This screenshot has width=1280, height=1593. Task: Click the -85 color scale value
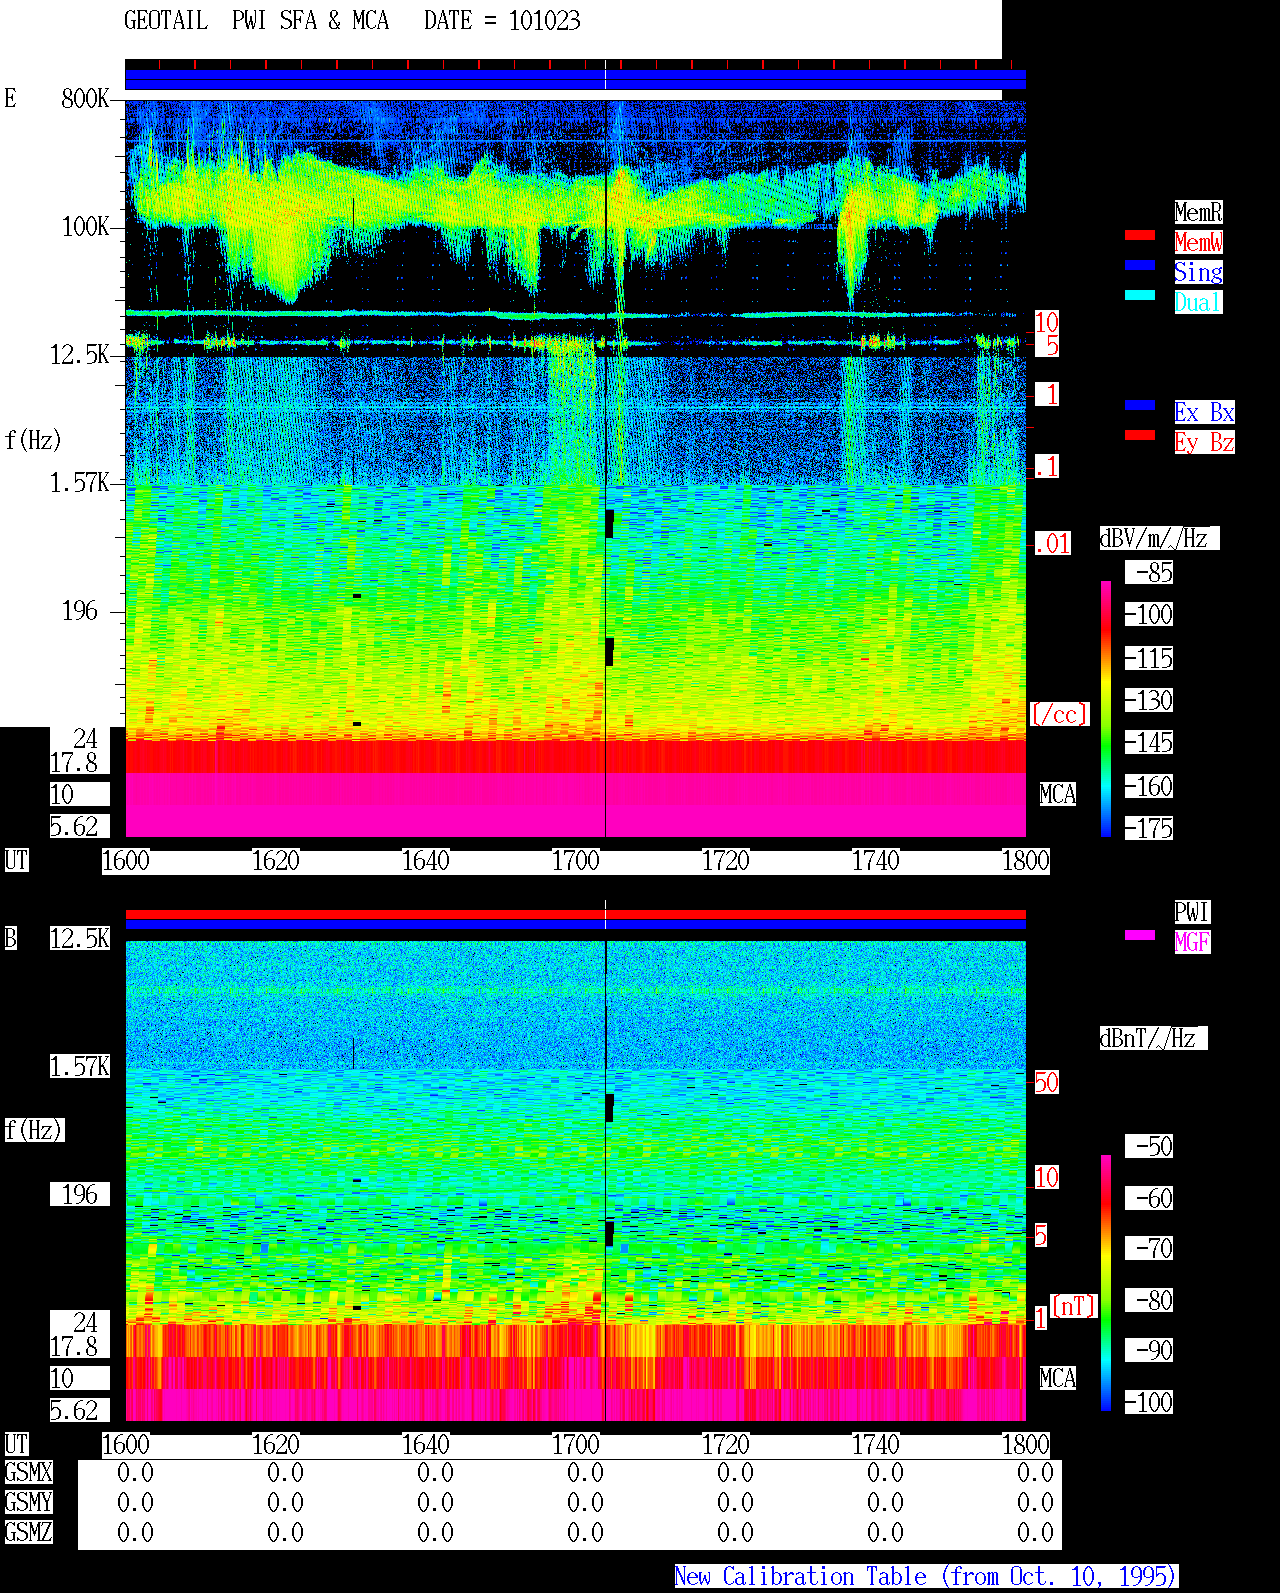(1150, 572)
